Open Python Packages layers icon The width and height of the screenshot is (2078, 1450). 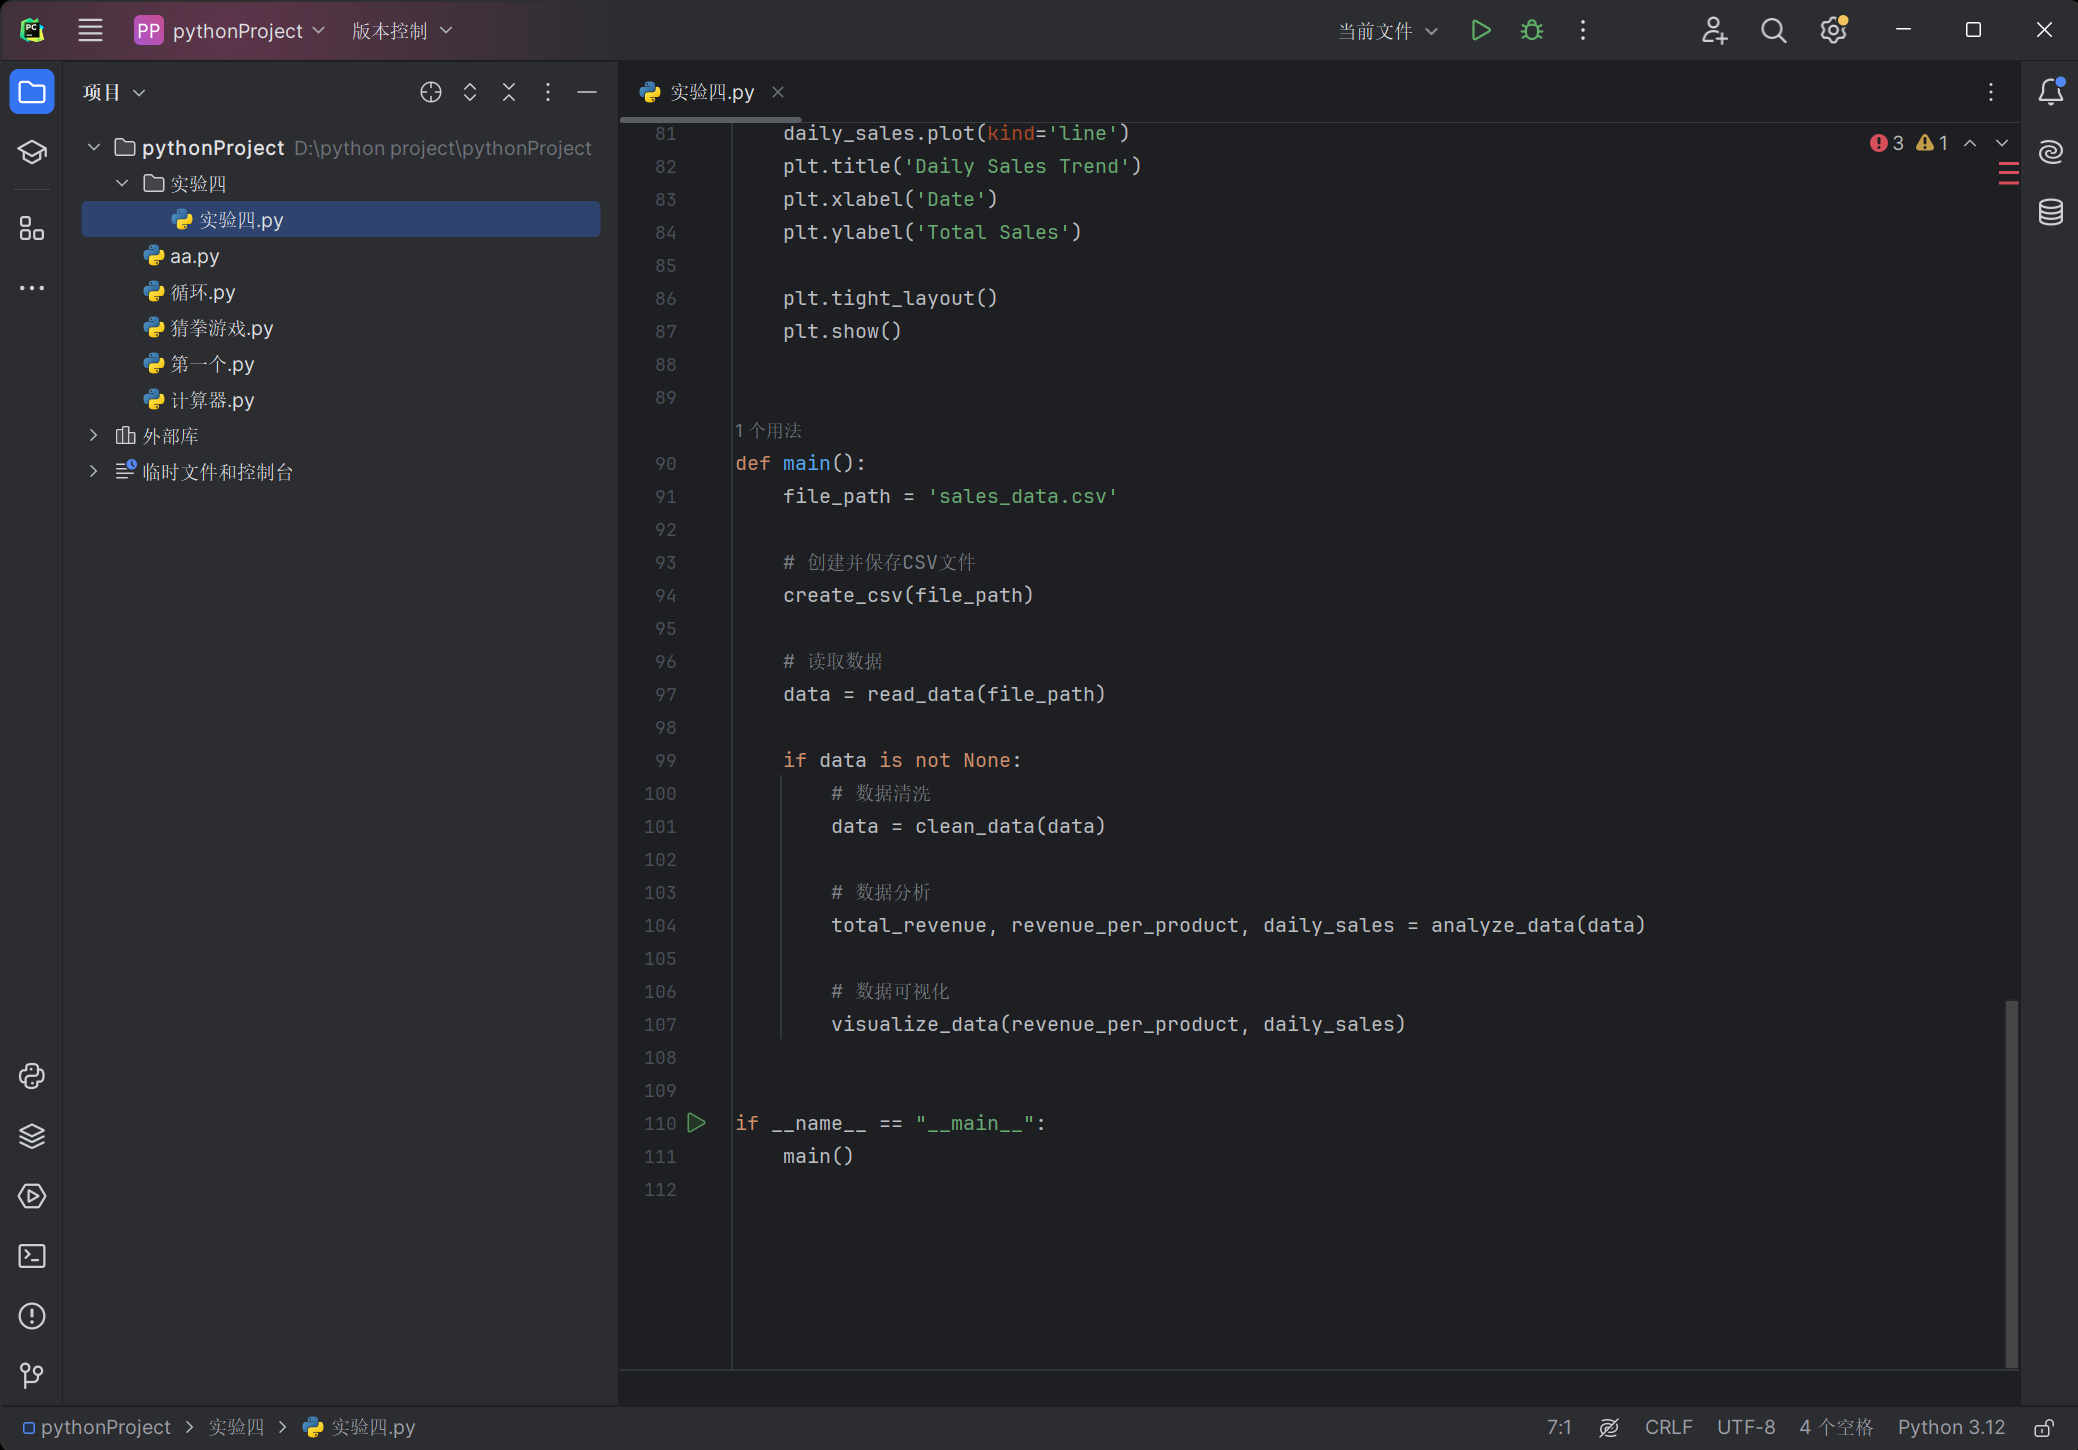(x=32, y=1136)
